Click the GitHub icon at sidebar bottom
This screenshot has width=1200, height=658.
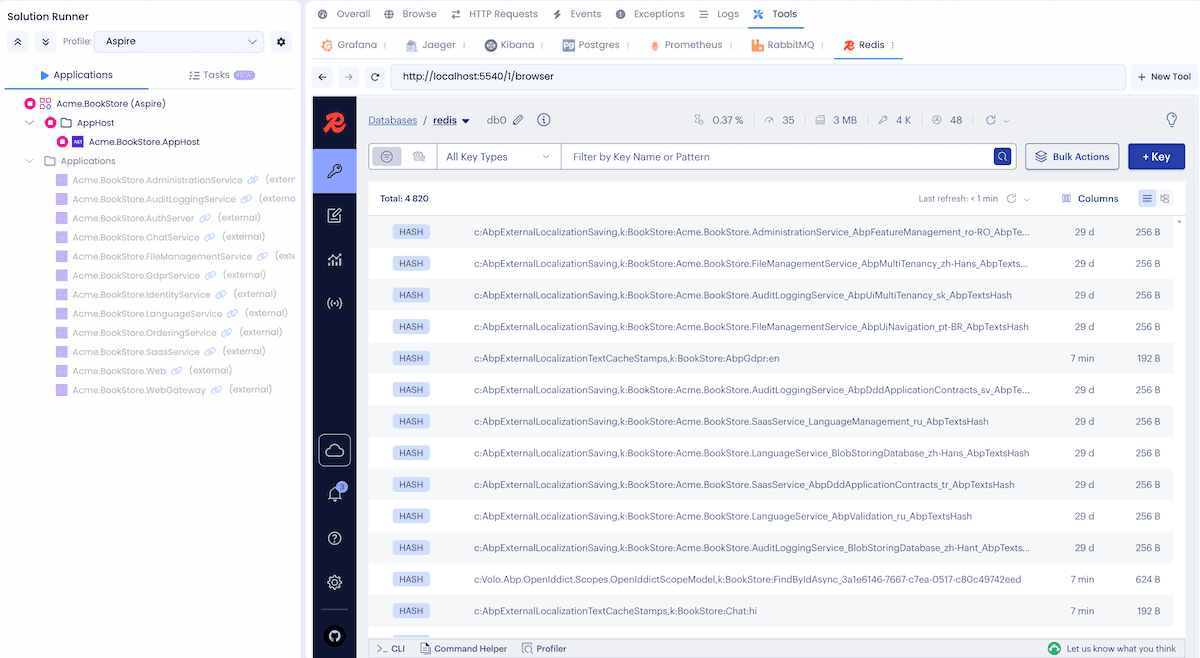334,636
